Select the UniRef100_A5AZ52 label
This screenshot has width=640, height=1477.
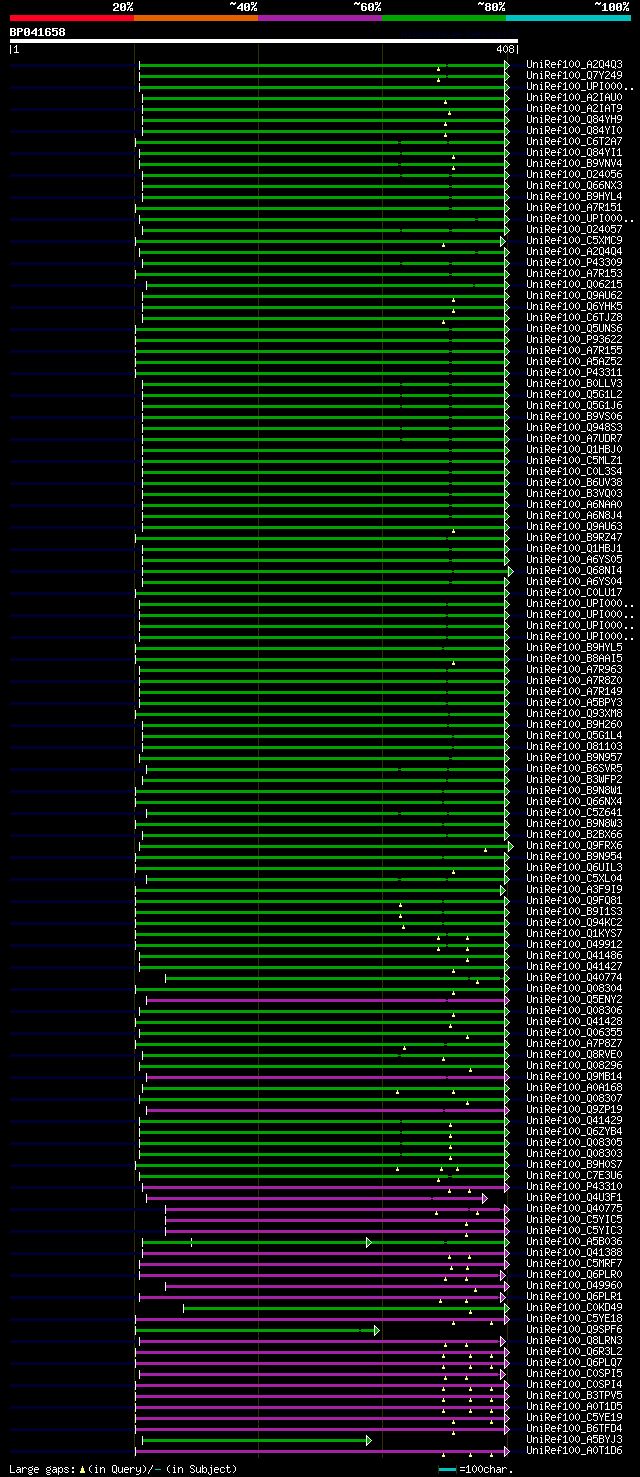[x=574, y=361]
